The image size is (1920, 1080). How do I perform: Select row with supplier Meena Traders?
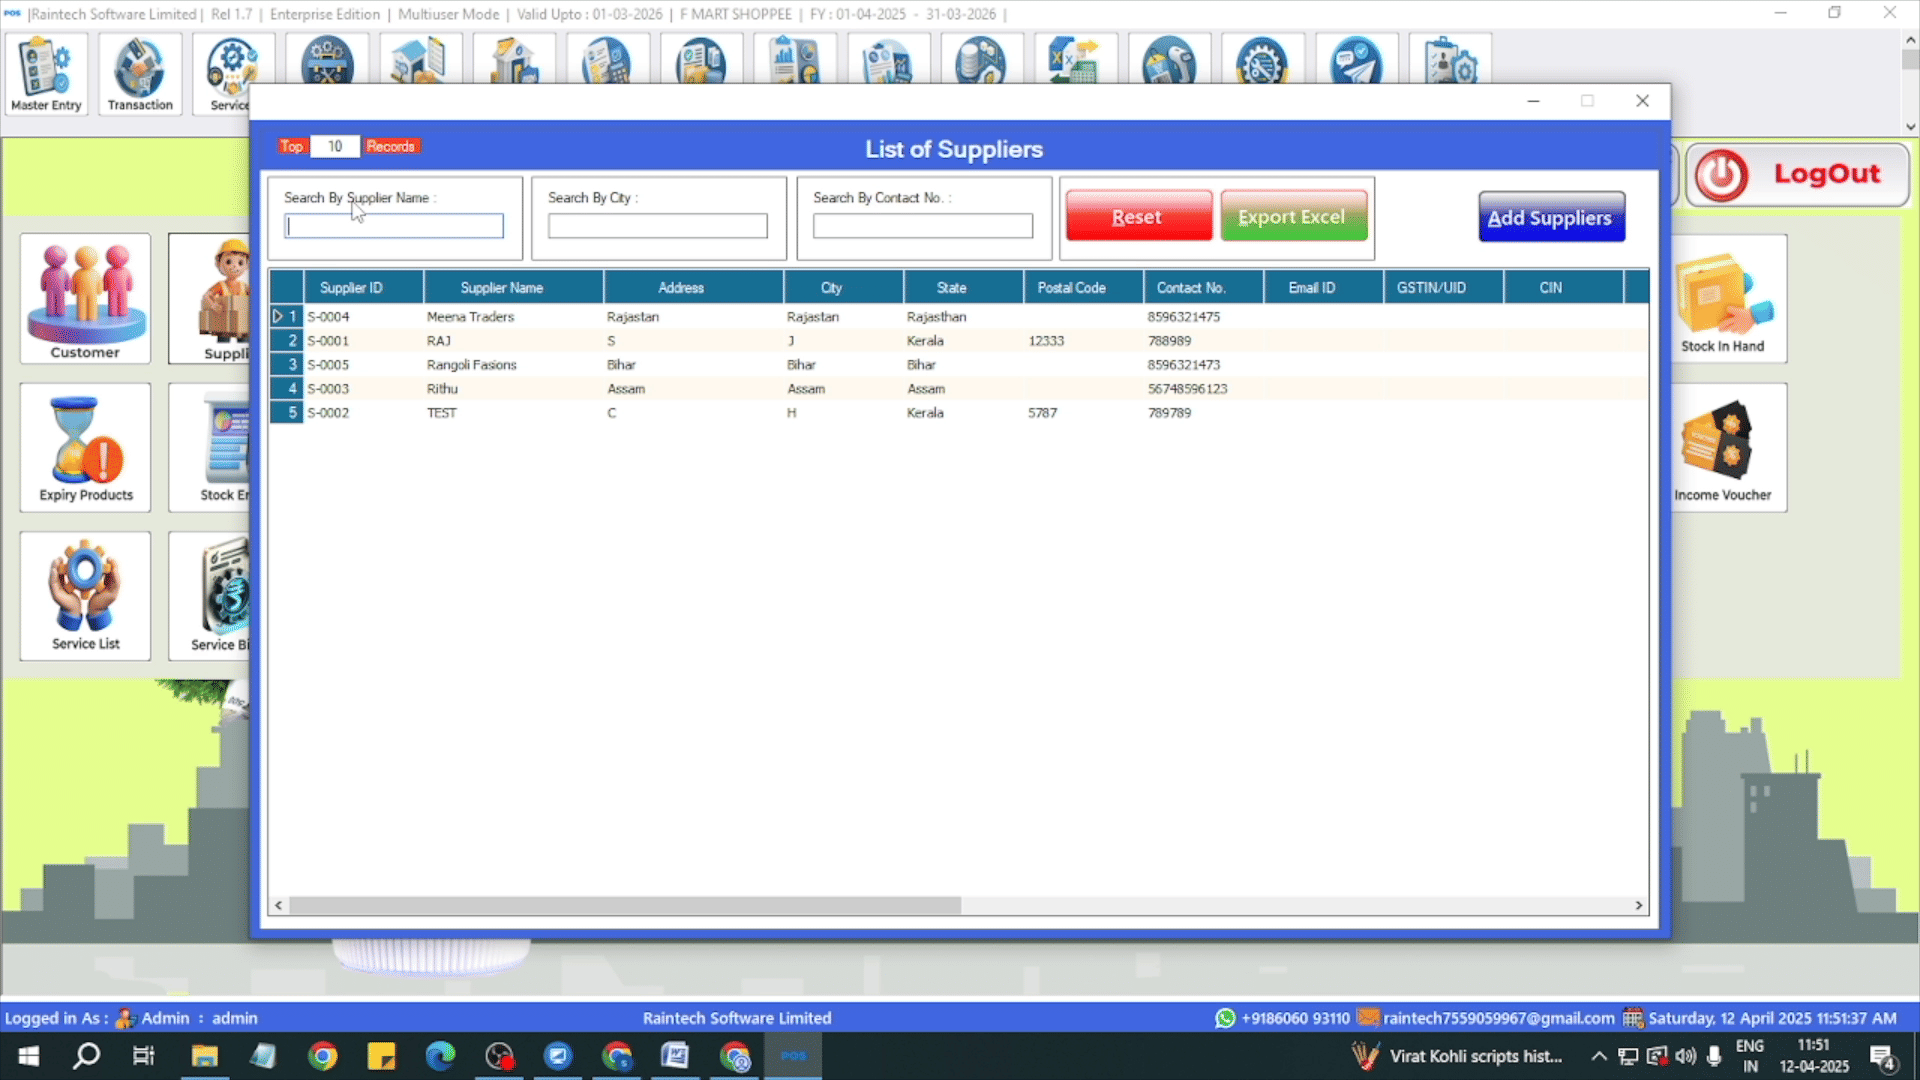tap(470, 316)
